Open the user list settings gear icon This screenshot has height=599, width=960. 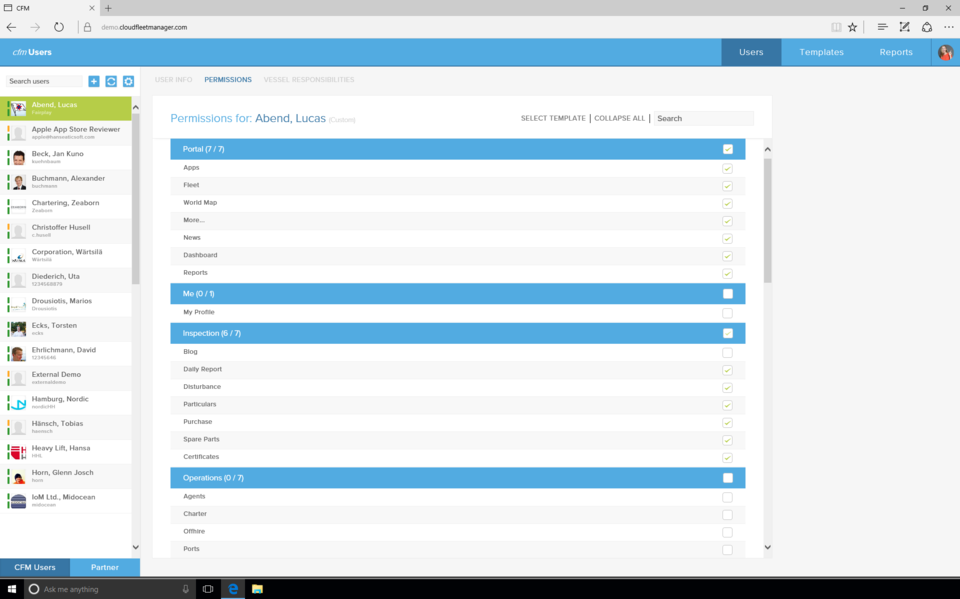pyautogui.click(x=128, y=81)
